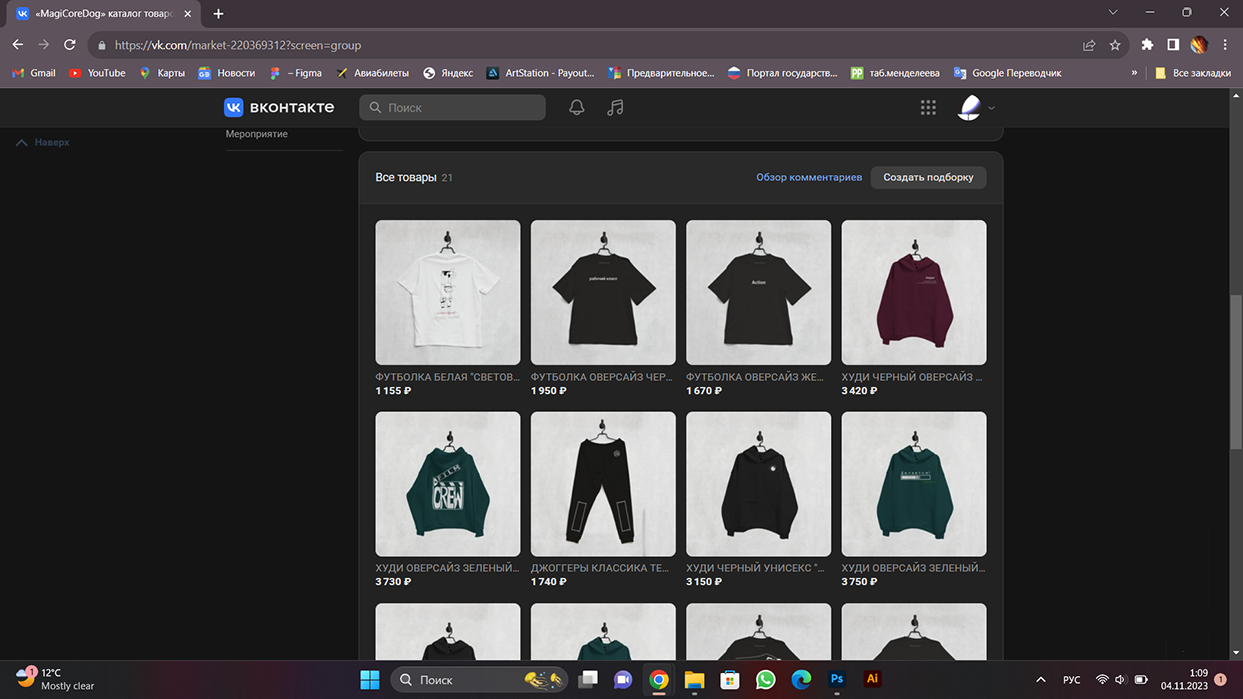This screenshot has height=699, width=1243.
Task: Expand system tray hidden icons
Action: 1040,680
